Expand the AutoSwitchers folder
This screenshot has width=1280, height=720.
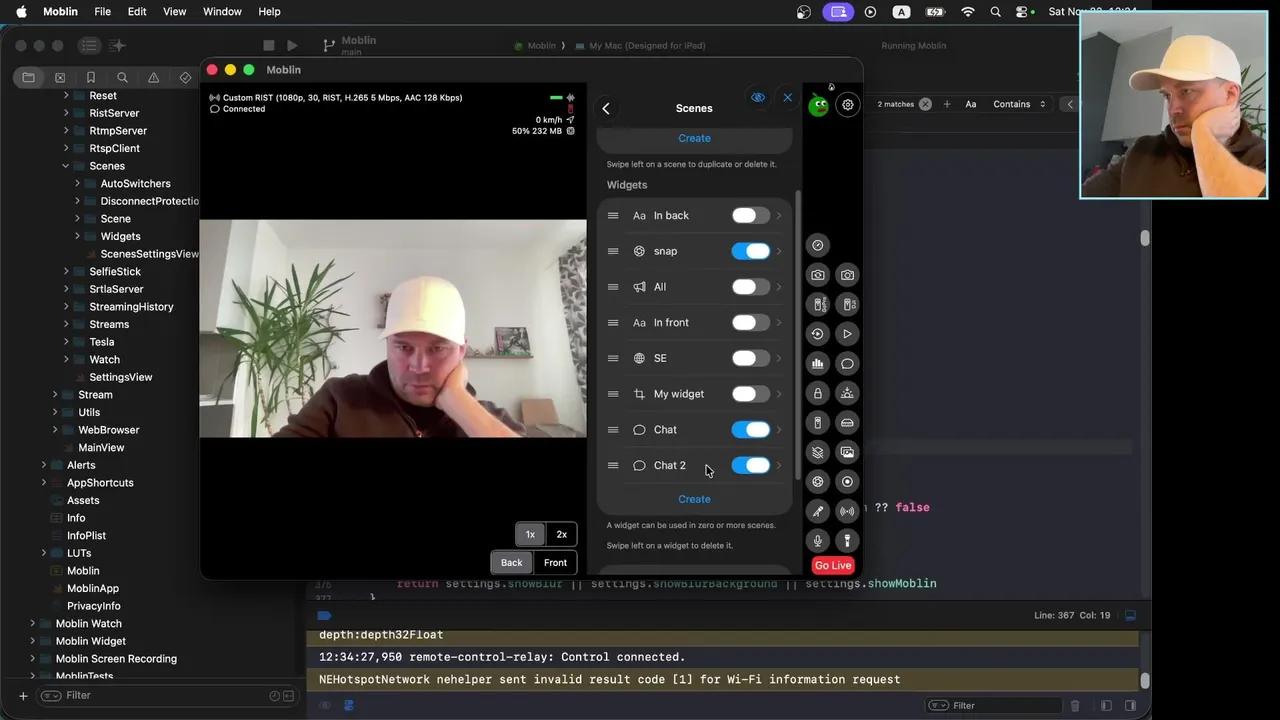pyautogui.click(x=78, y=184)
